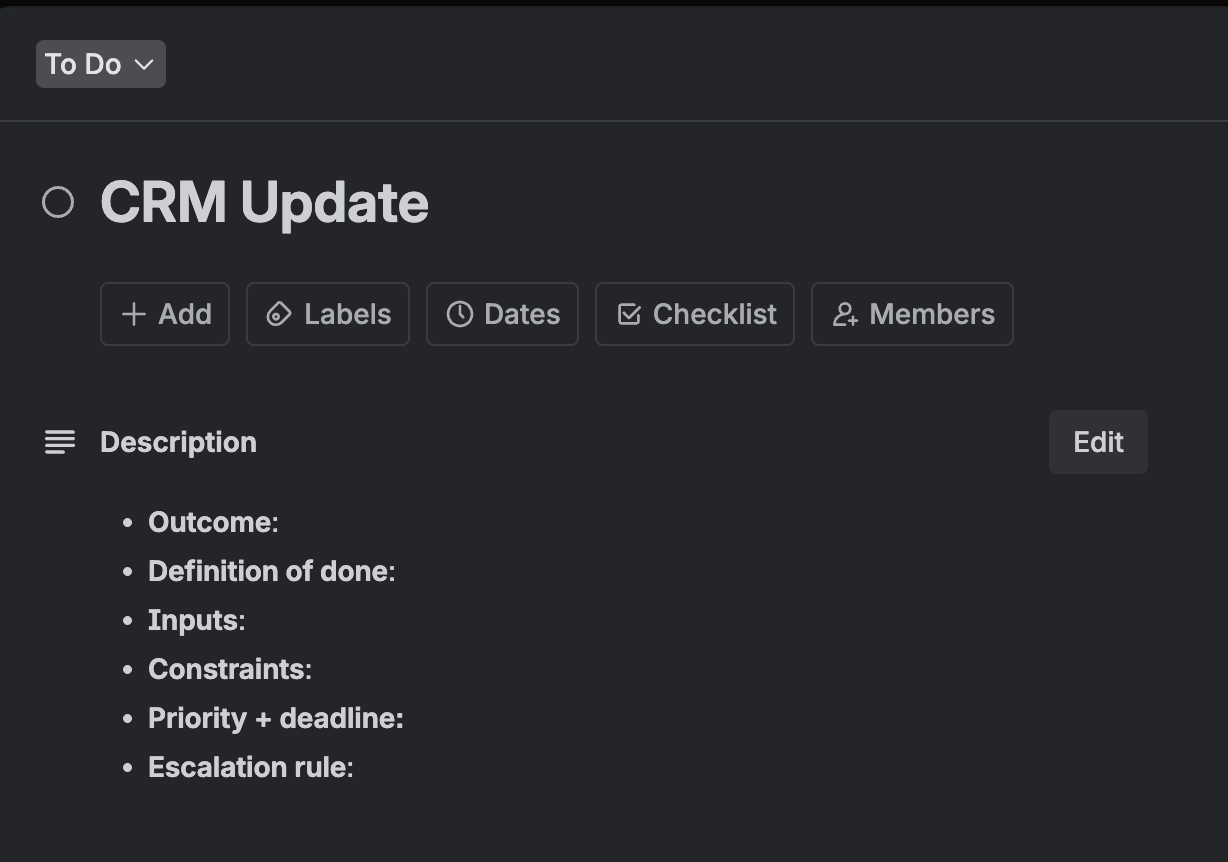
Task: Click the chevron on the To Do button
Action: coord(145,64)
